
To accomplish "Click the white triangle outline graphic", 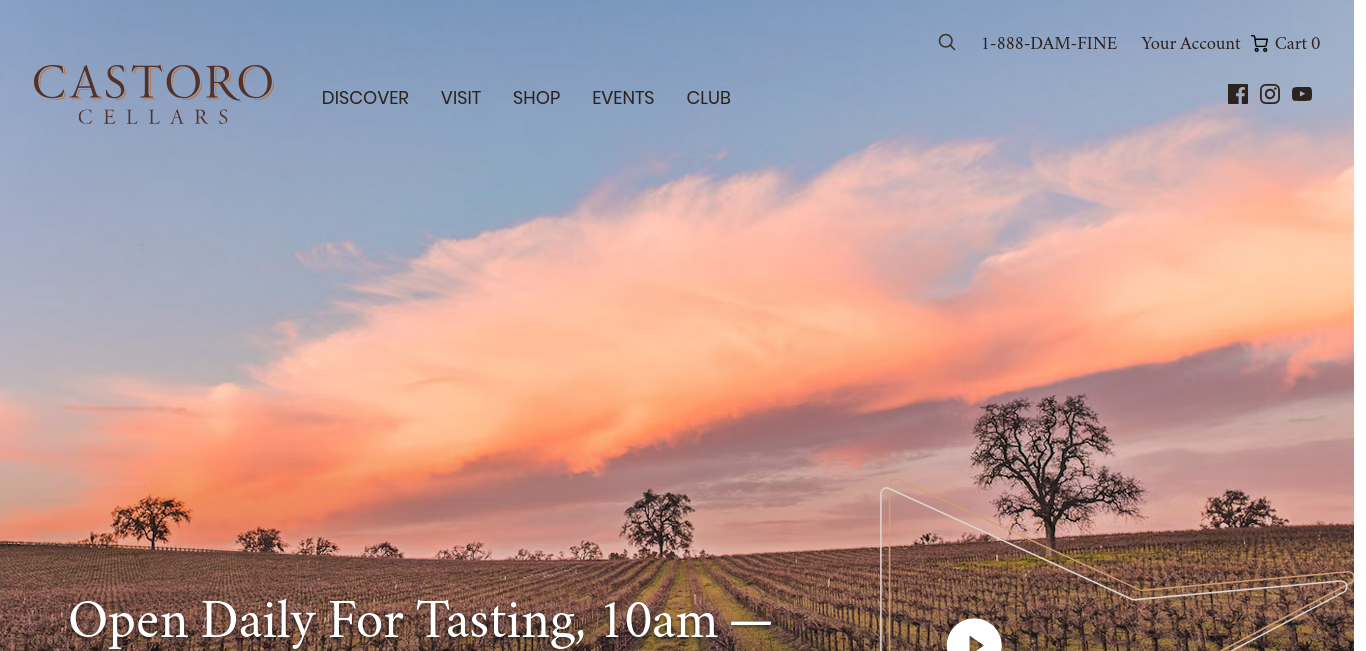I will [x=1110, y=570].
